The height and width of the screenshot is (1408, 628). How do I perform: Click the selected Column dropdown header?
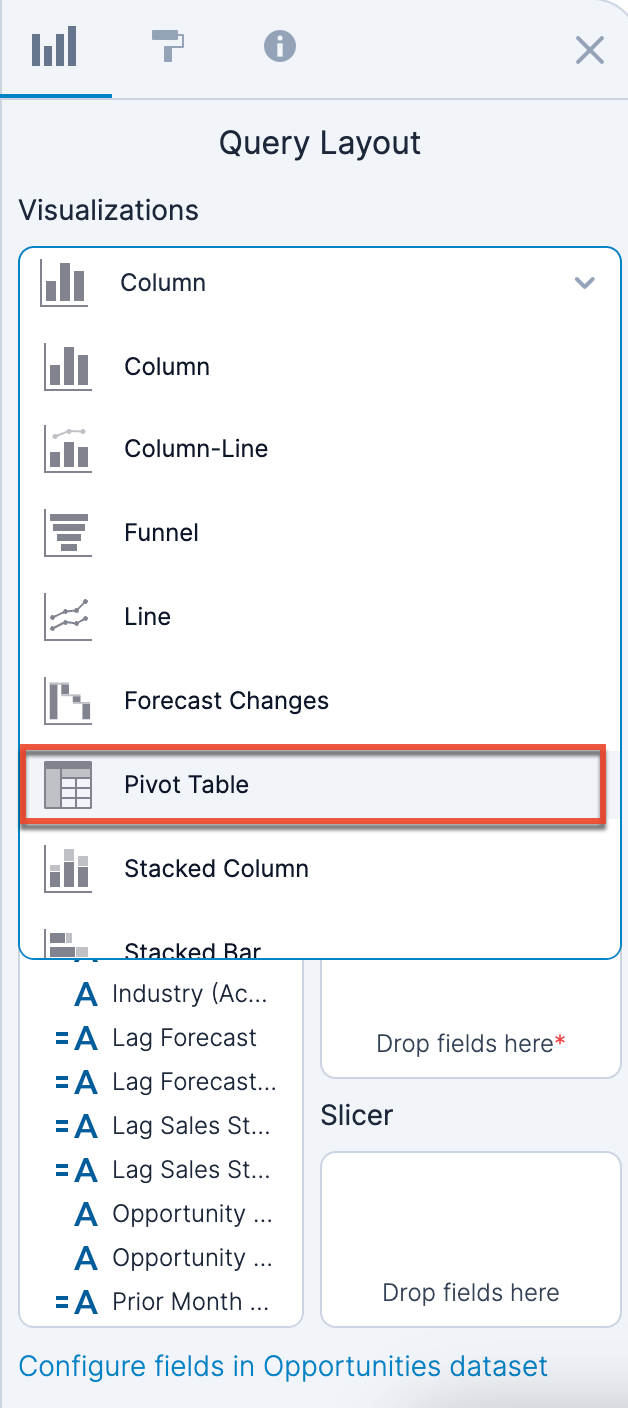(x=320, y=283)
